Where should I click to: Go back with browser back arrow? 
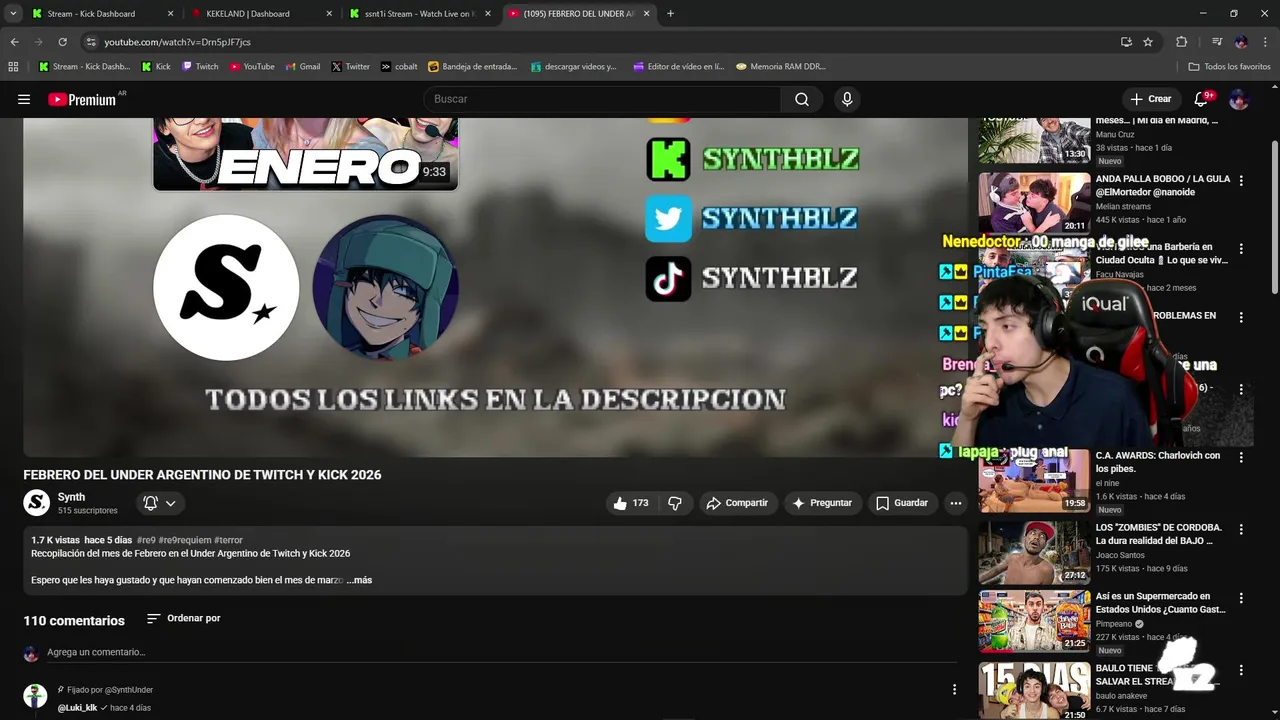pos(15,42)
